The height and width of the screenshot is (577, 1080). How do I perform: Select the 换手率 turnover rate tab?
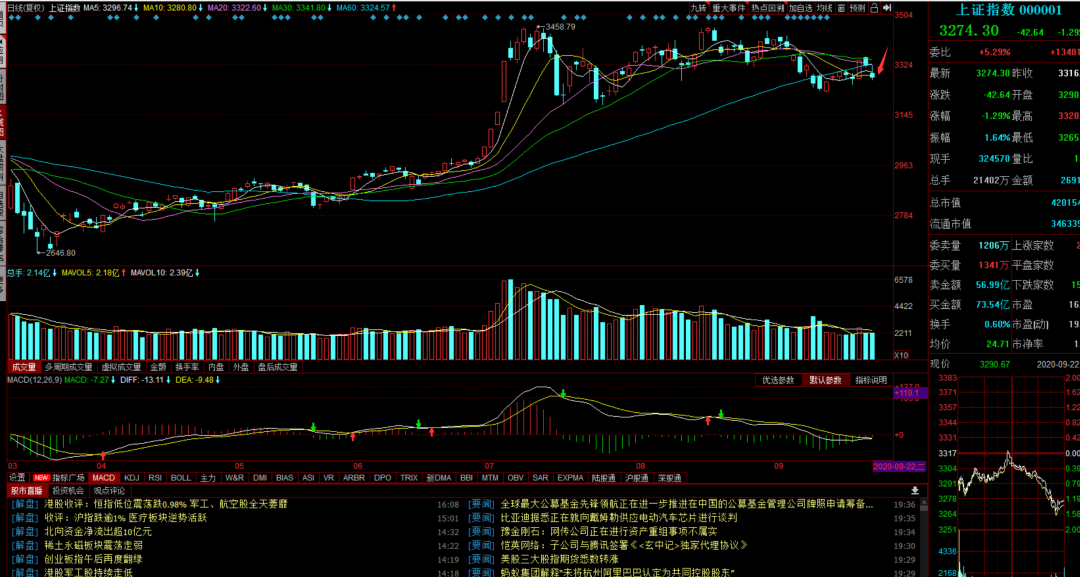coord(187,367)
